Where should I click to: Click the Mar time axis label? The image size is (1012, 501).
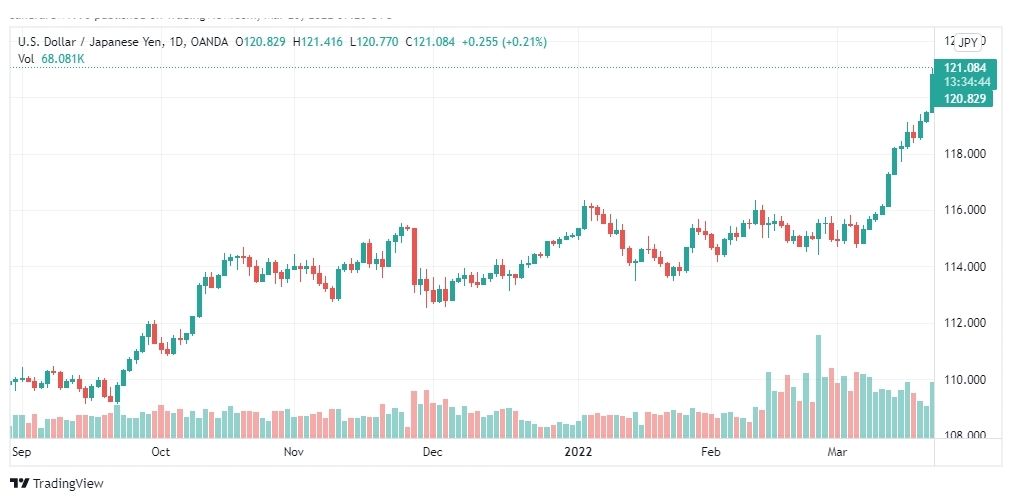837,452
